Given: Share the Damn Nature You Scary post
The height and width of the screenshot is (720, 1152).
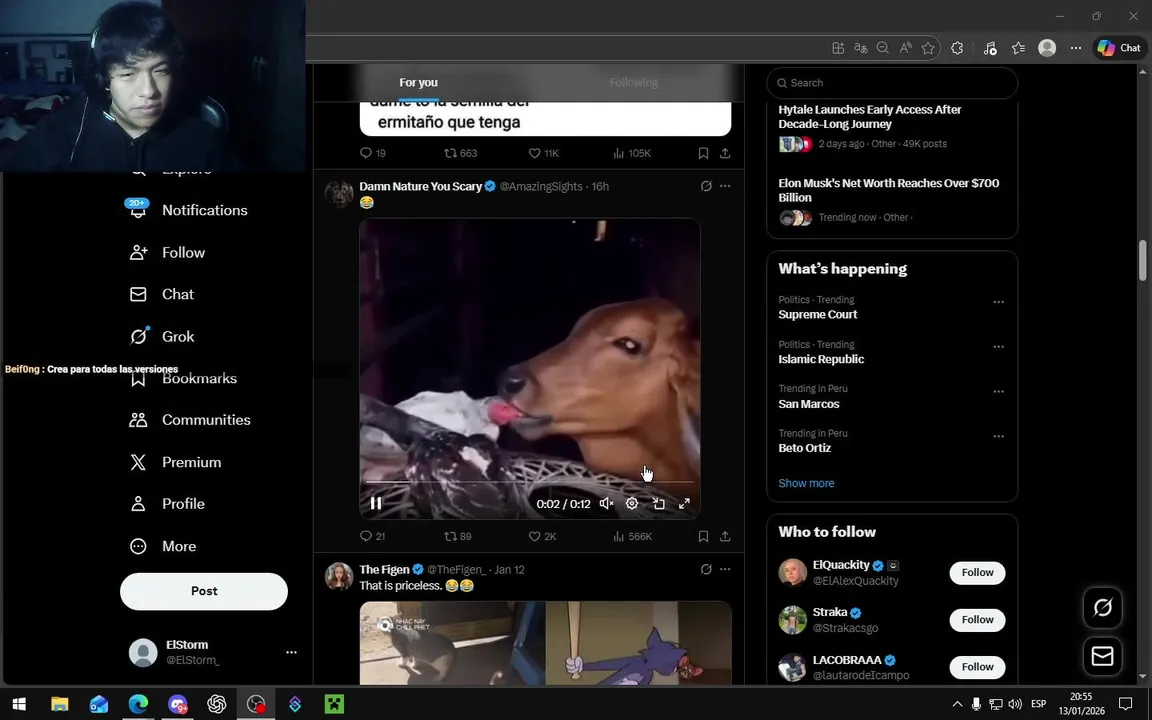Looking at the screenshot, I should [725, 536].
